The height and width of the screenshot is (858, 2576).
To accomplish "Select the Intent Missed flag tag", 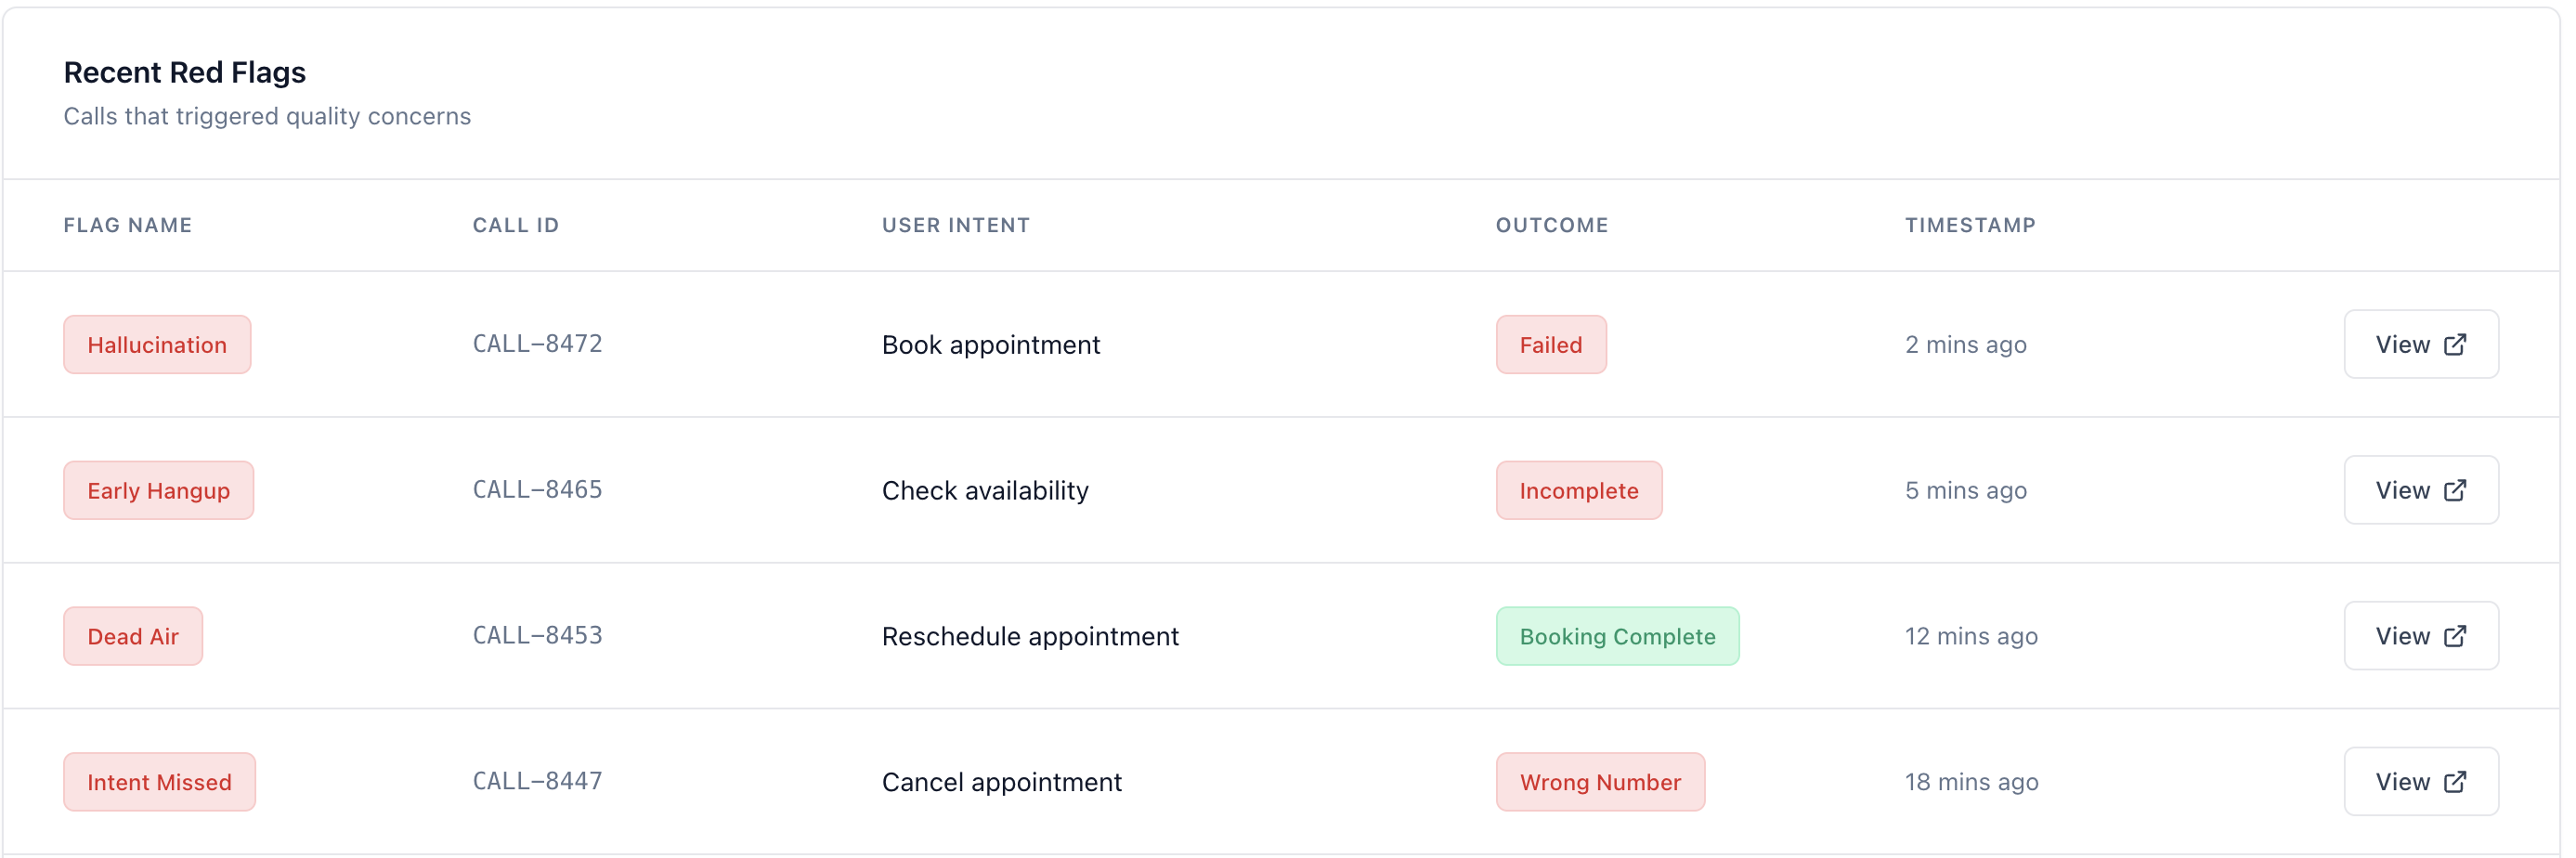I will pos(159,783).
